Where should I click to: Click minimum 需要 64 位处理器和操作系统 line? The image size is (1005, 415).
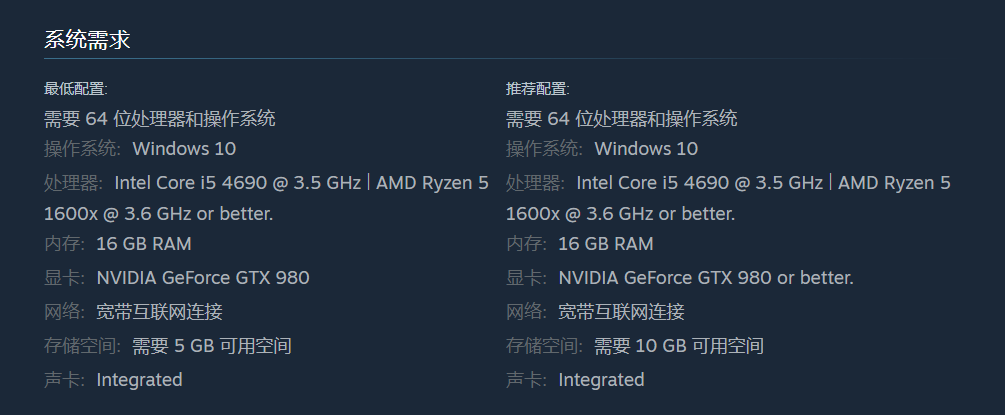pyautogui.click(x=160, y=119)
